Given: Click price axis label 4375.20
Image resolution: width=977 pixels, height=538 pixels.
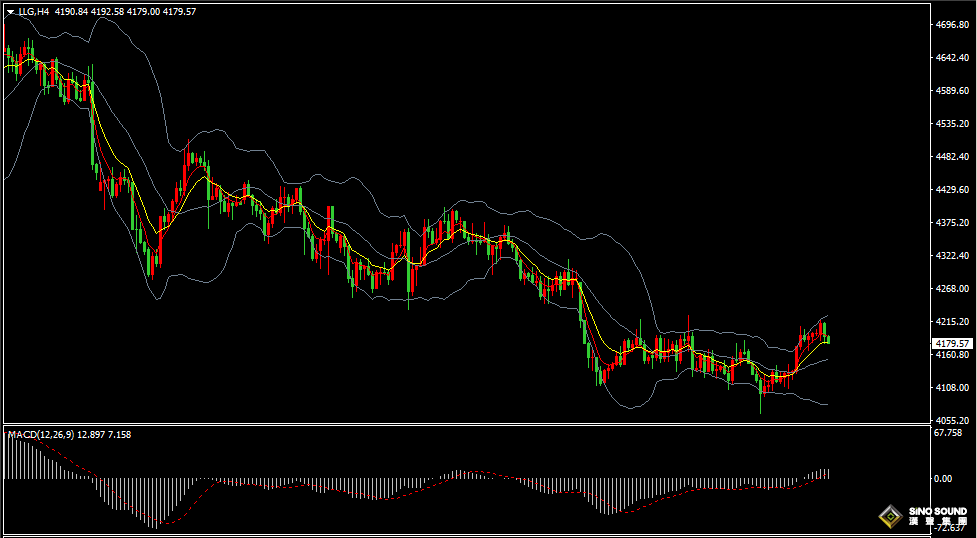Looking at the screenshot, I should [952, 222].
